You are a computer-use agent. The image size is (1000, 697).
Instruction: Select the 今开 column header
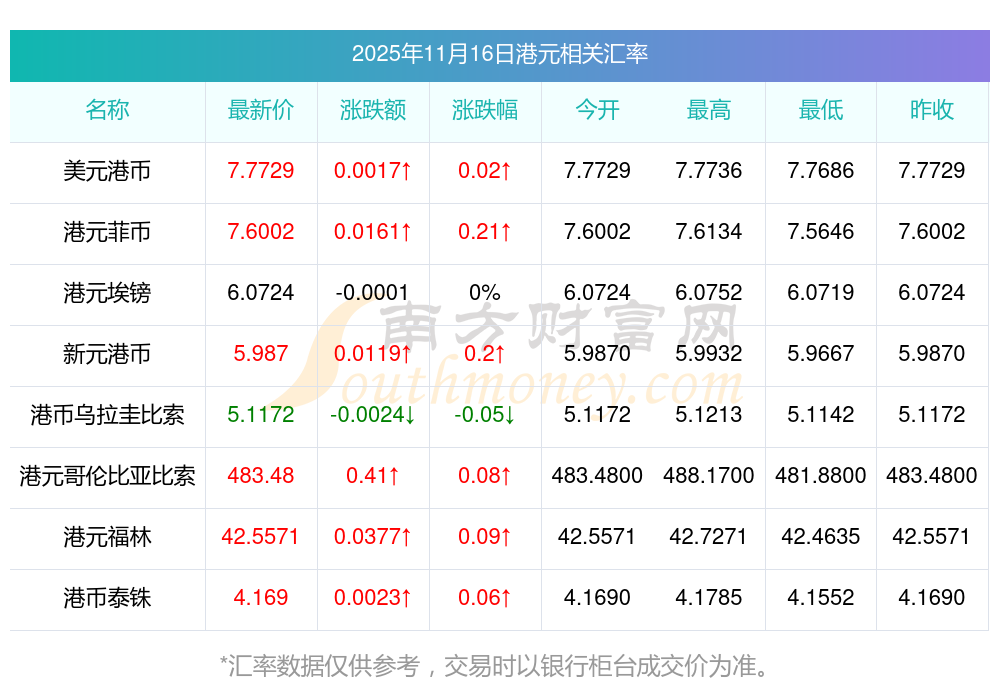(x=597, y=110)
